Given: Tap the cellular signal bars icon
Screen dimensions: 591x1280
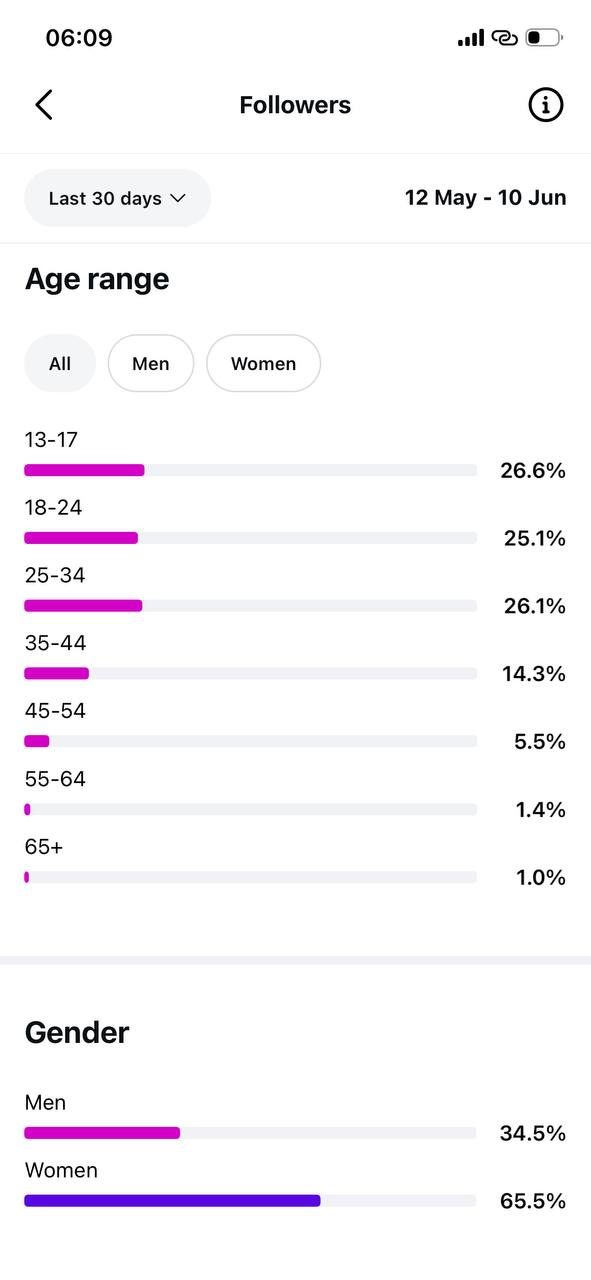Looking at the screenshot, I should click(471, 38).
